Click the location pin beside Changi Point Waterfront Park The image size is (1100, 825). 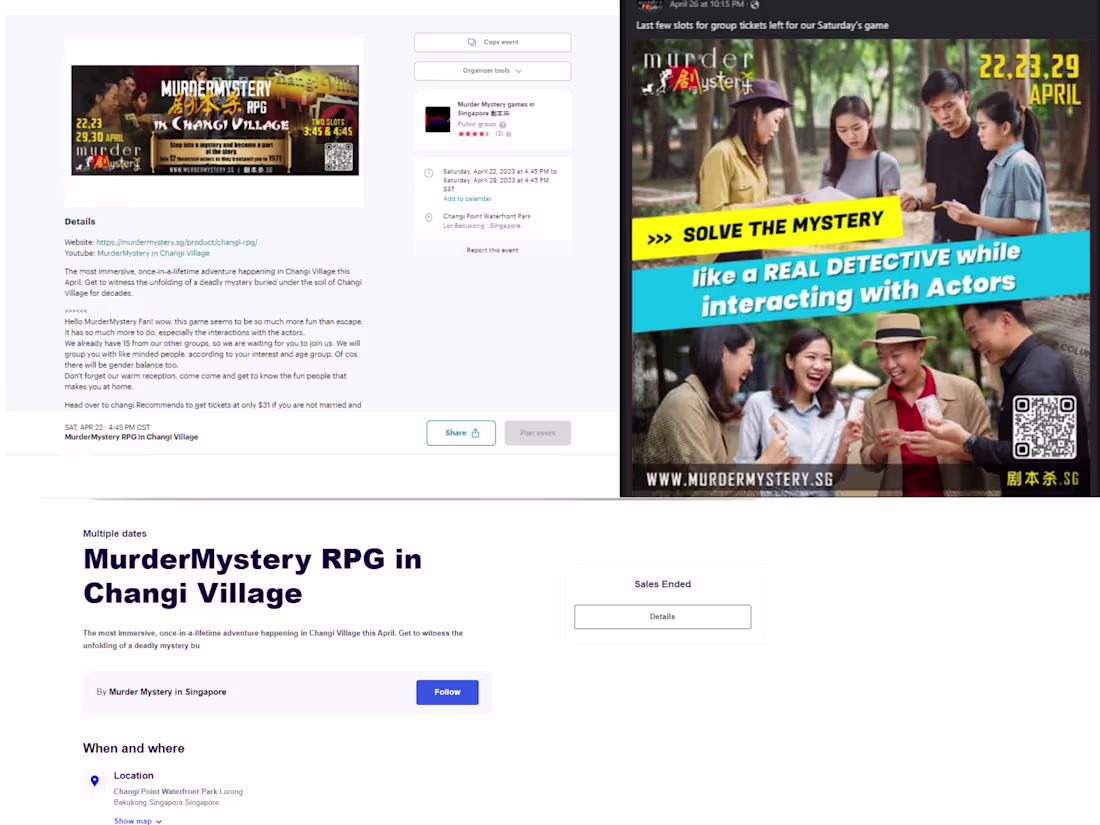[428, 217]
